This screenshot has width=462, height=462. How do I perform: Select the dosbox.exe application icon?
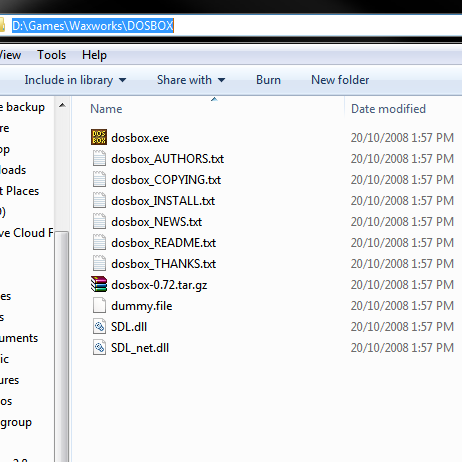click(x=99, y=137)
